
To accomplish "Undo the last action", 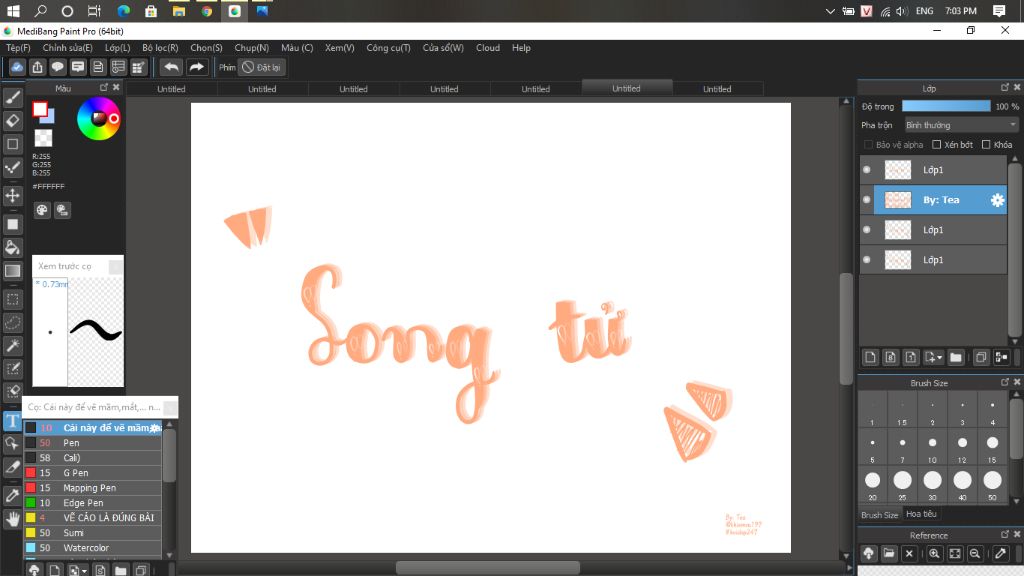I will tap(171, 67).
